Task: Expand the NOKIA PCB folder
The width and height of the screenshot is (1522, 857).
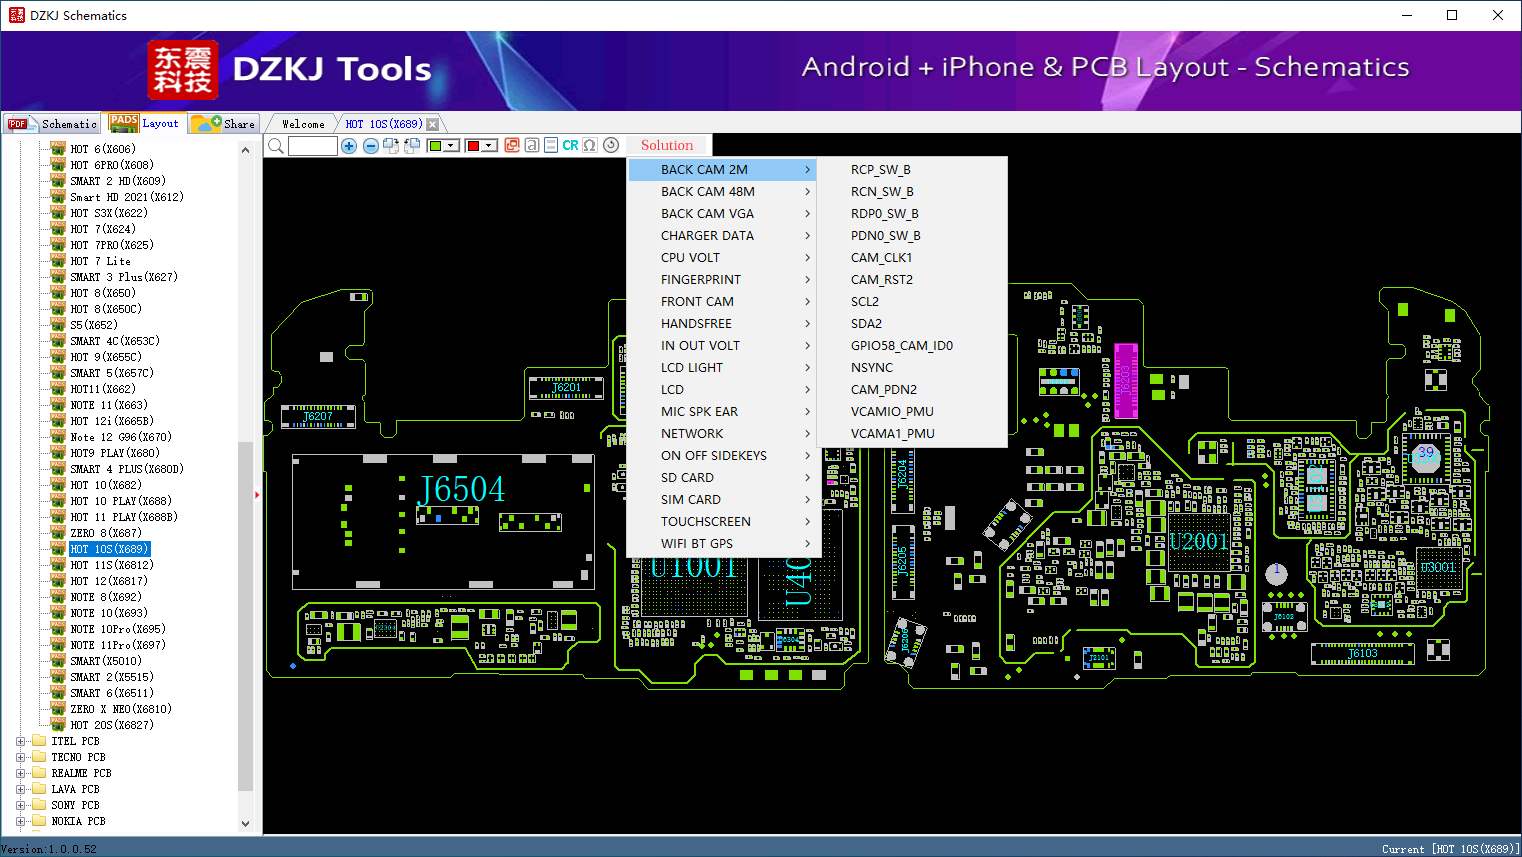Action: (x=21, y=821)
